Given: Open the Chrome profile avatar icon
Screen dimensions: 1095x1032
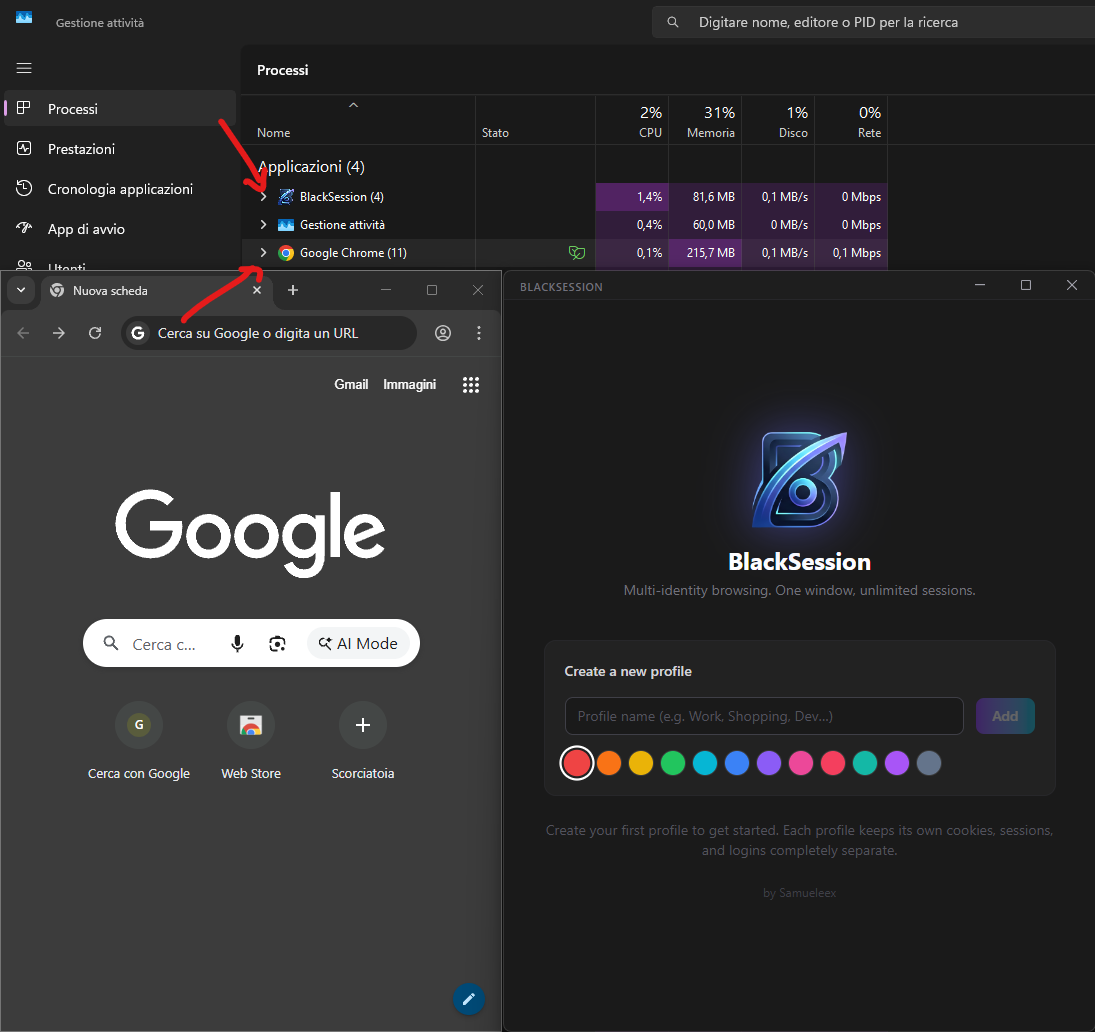Looking at the screenshot, I should coord(443,333).
